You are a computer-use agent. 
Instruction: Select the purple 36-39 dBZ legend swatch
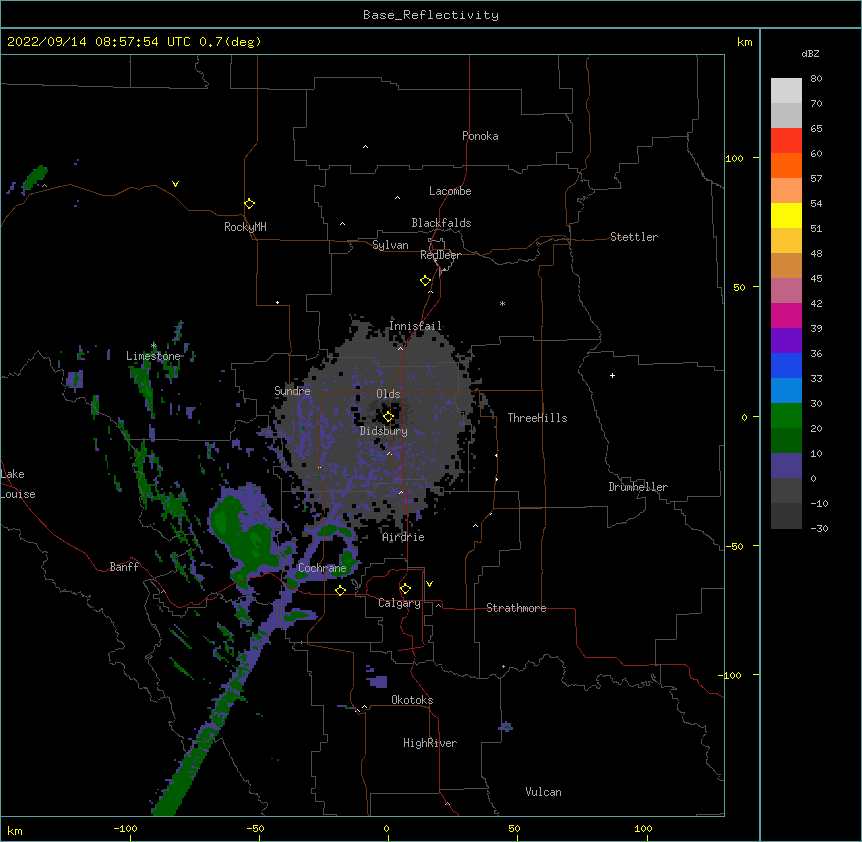pyautogui.click(x=786, y=341)
